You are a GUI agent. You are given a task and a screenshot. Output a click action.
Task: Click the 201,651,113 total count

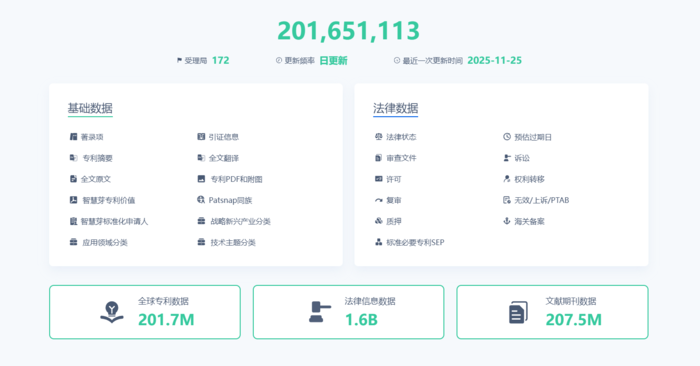pos(349,31)
